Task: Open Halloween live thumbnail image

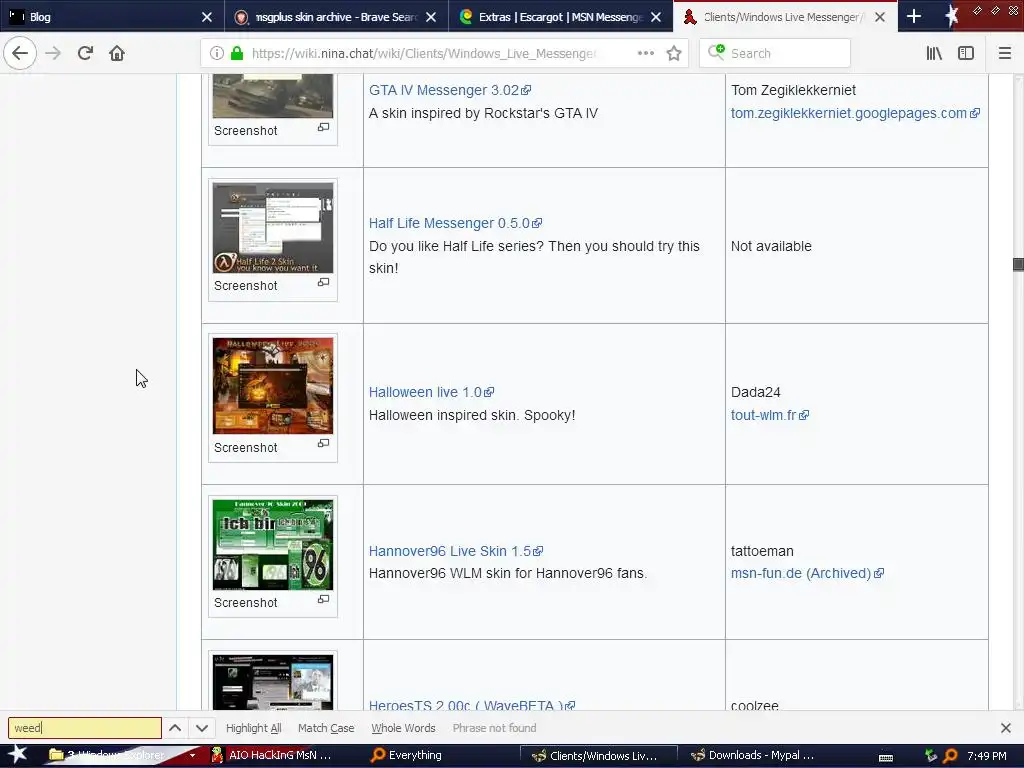Action: click(x=273, y=386)
